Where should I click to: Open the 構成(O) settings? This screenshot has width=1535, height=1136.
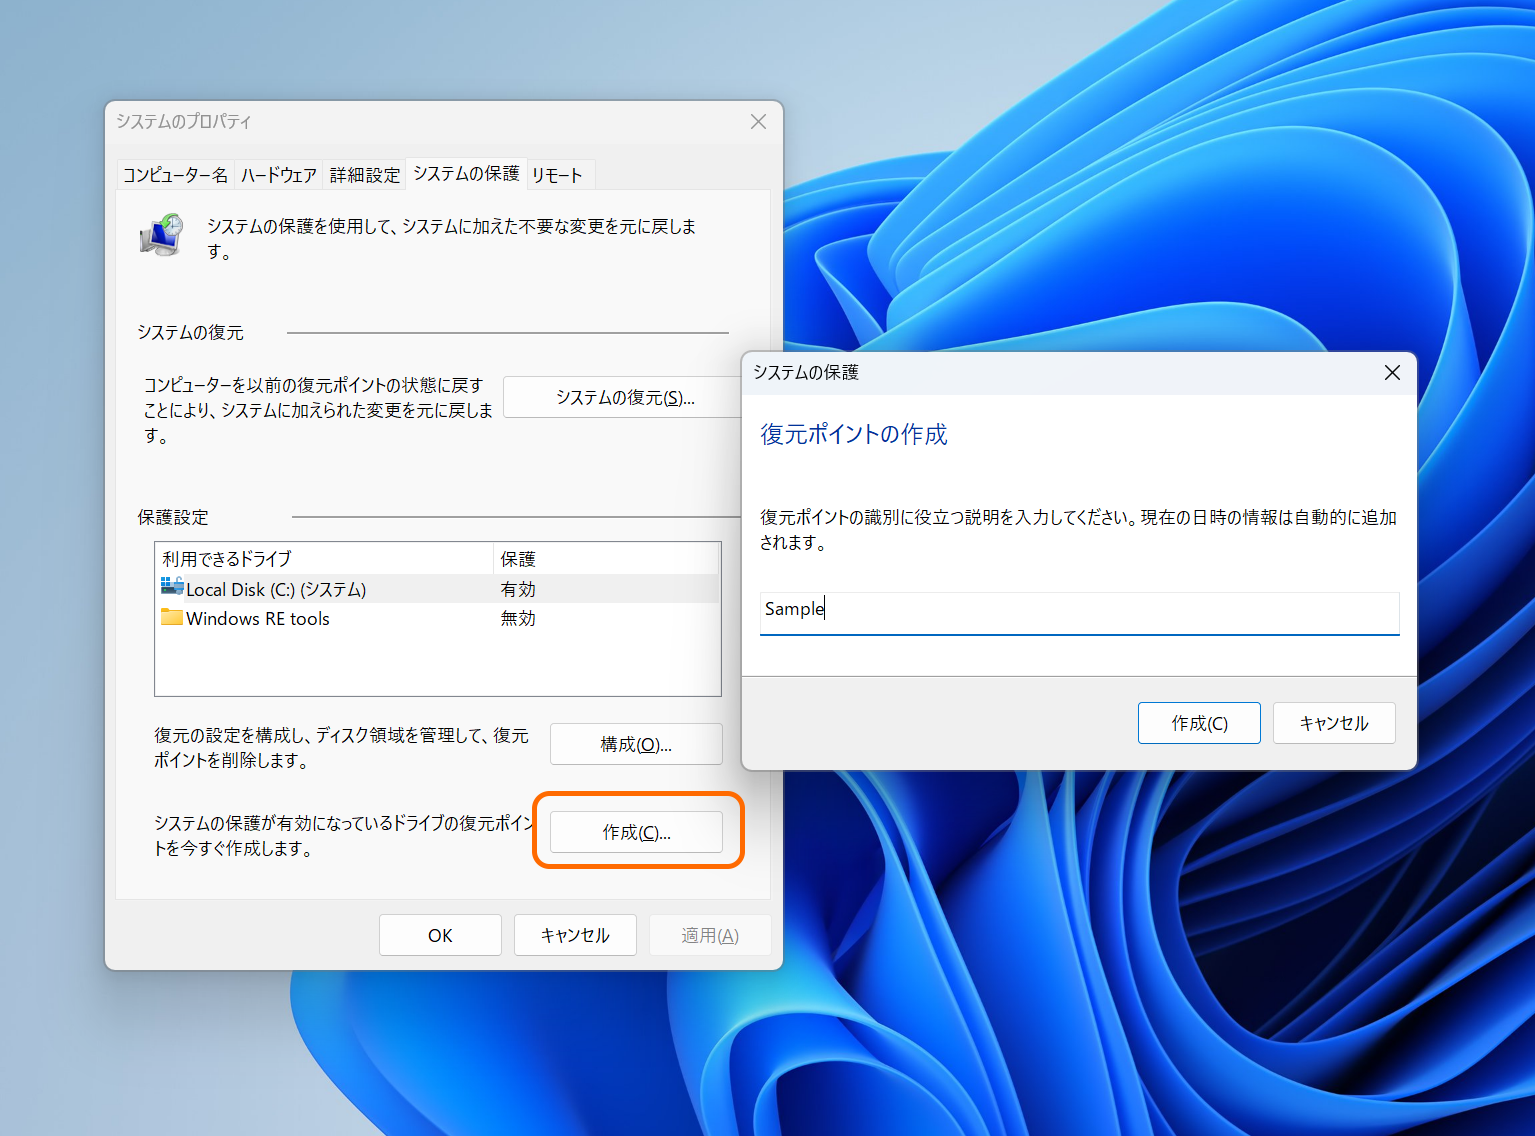pos(635,743)
